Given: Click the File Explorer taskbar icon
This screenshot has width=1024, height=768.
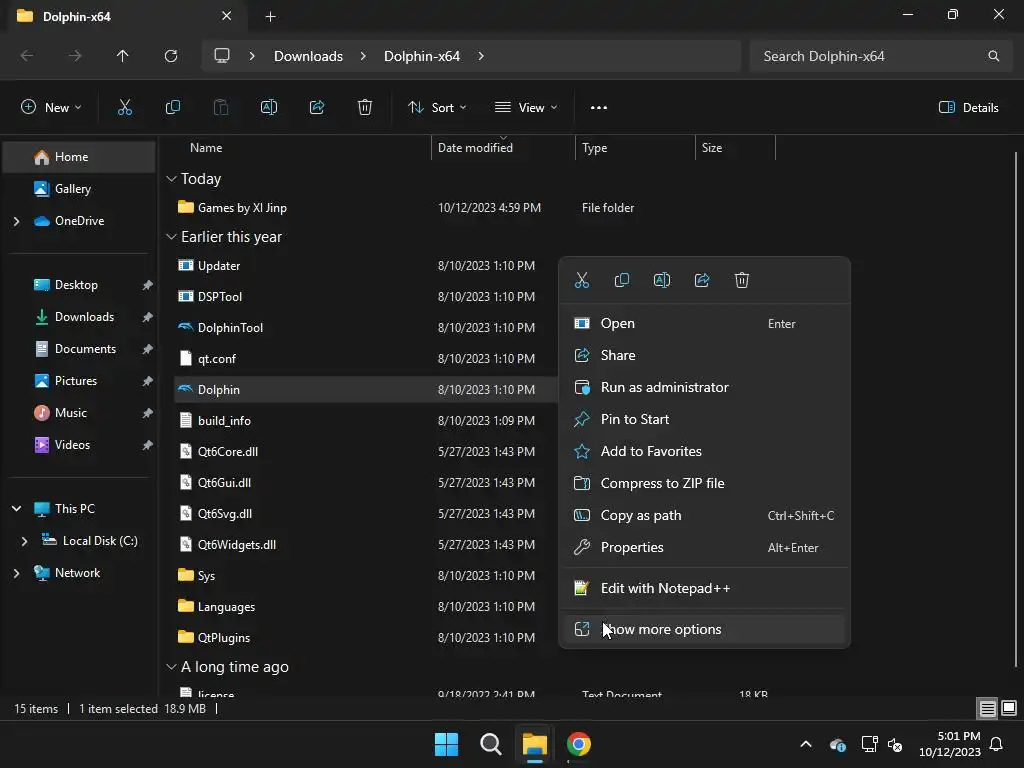Looking at the screenshot, I should (x=534, y=744).
